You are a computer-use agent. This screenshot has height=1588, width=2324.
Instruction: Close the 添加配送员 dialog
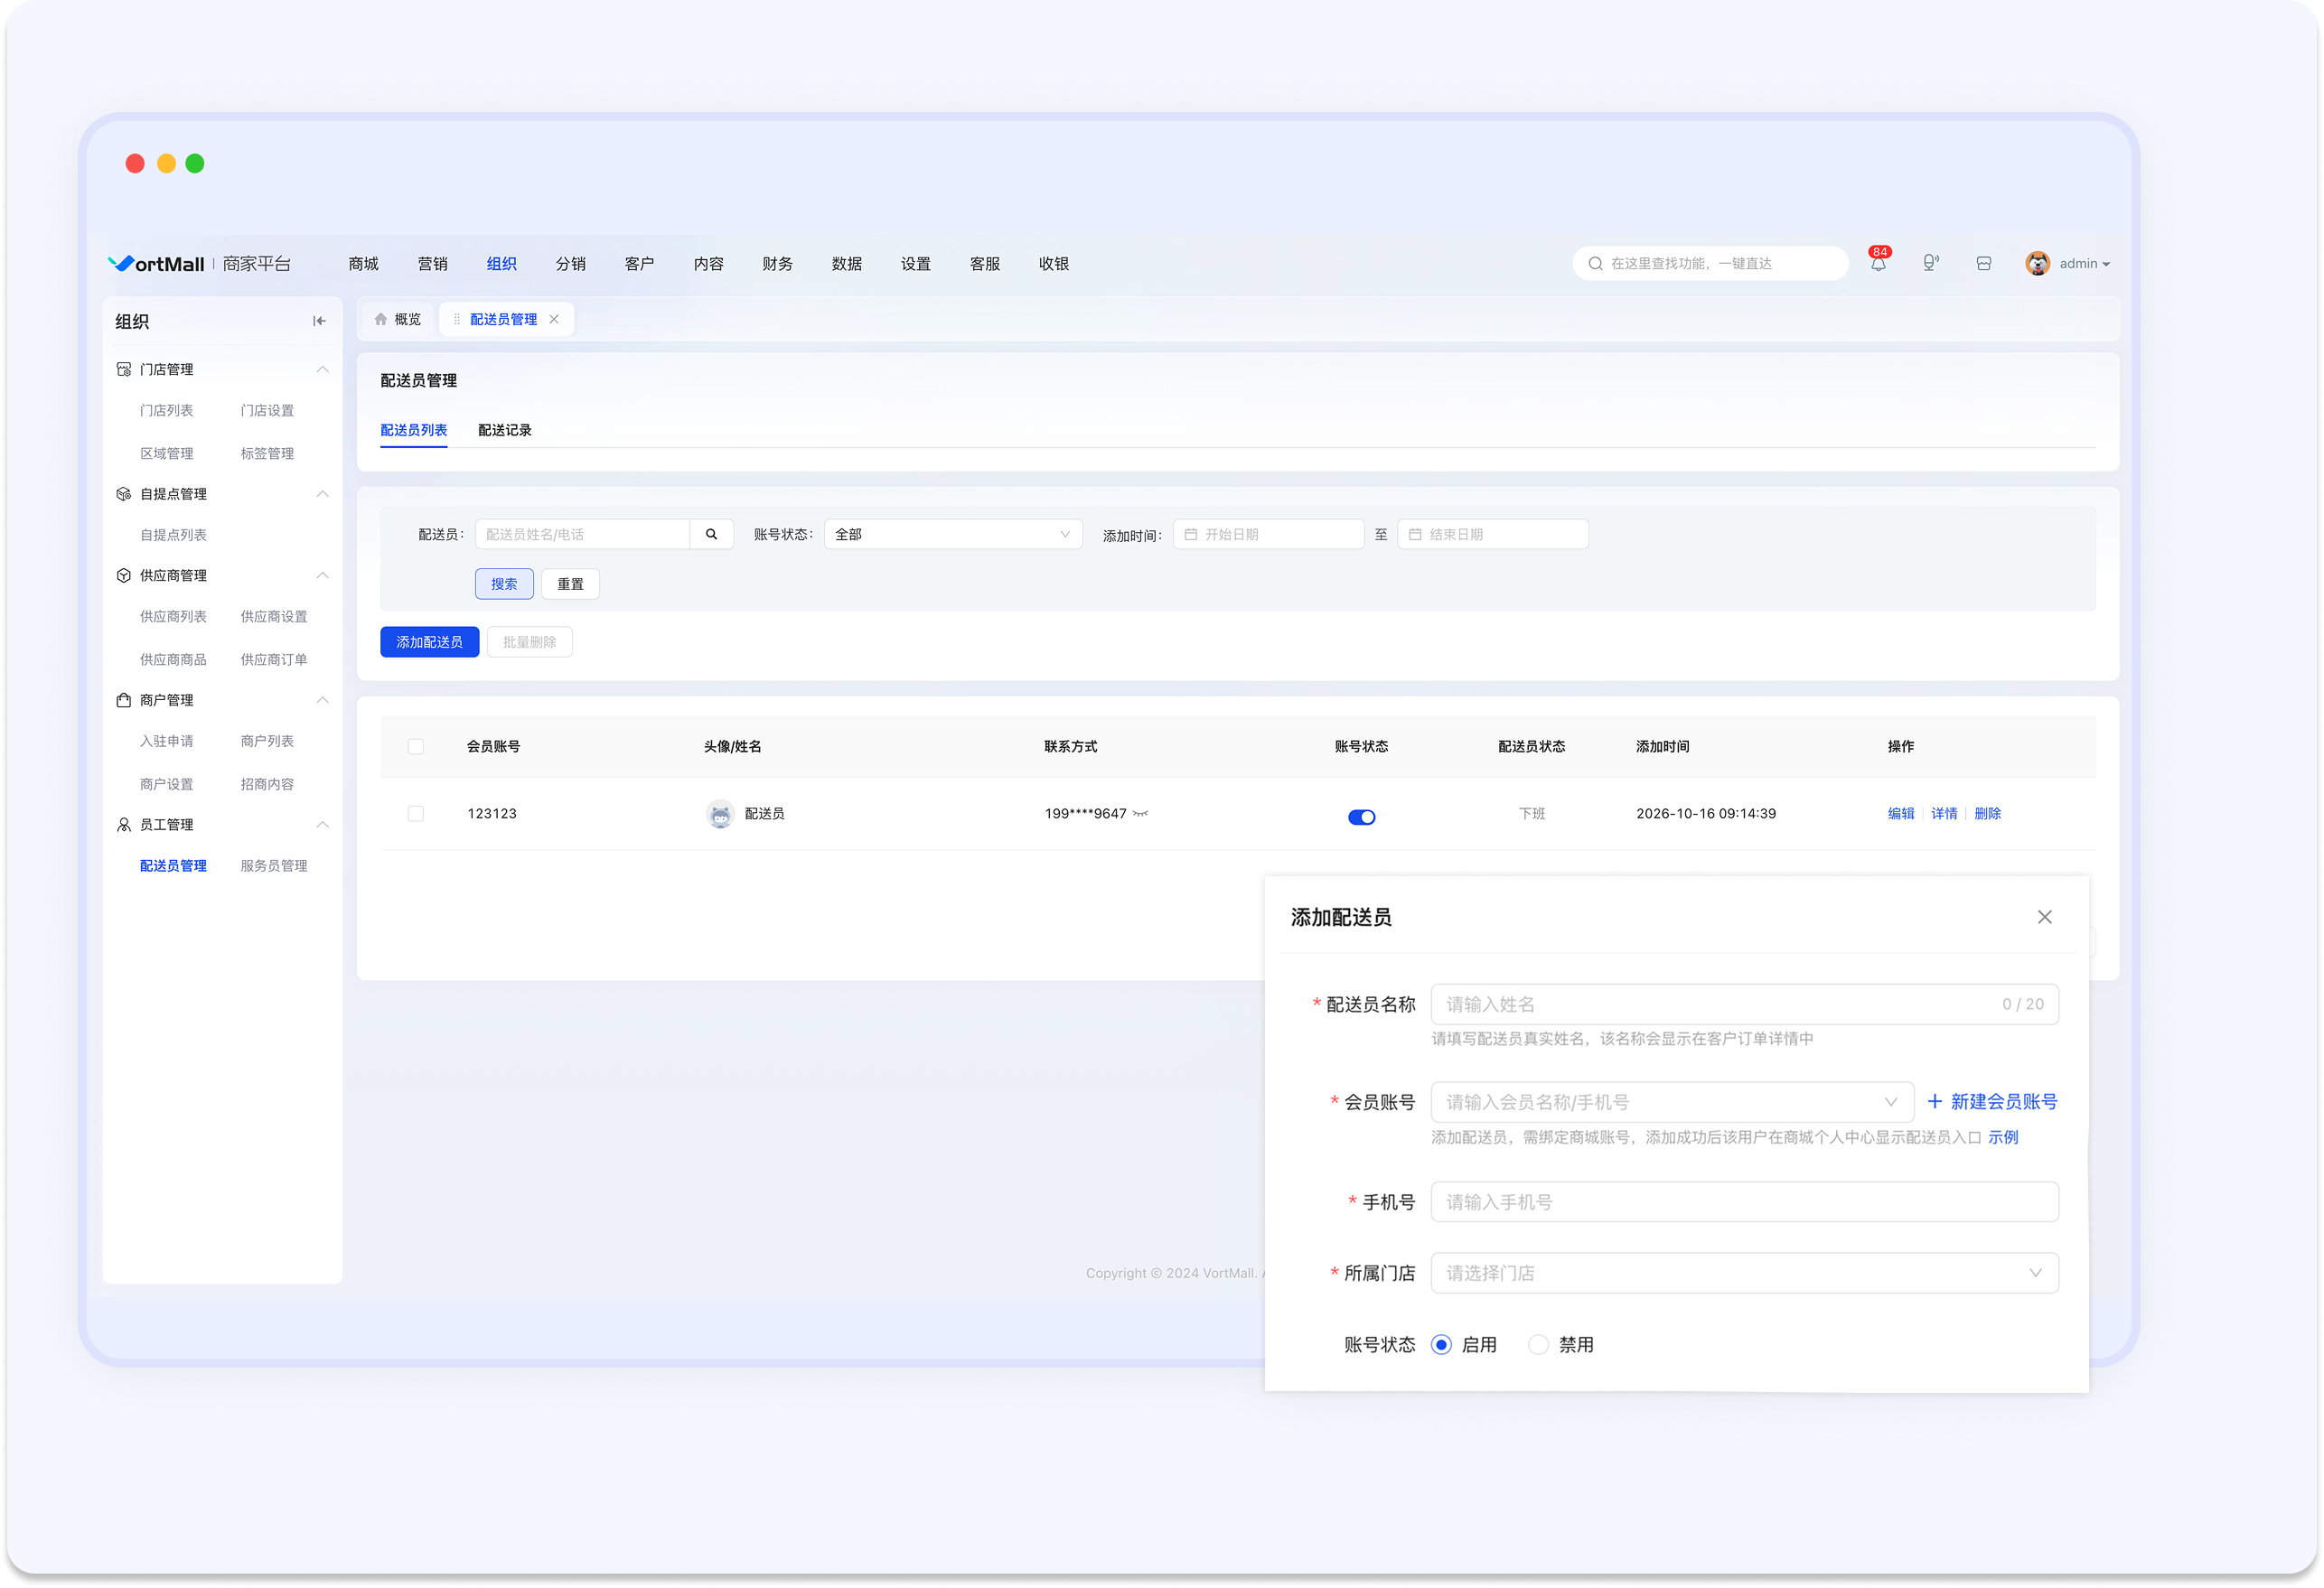click(2044, 917)
